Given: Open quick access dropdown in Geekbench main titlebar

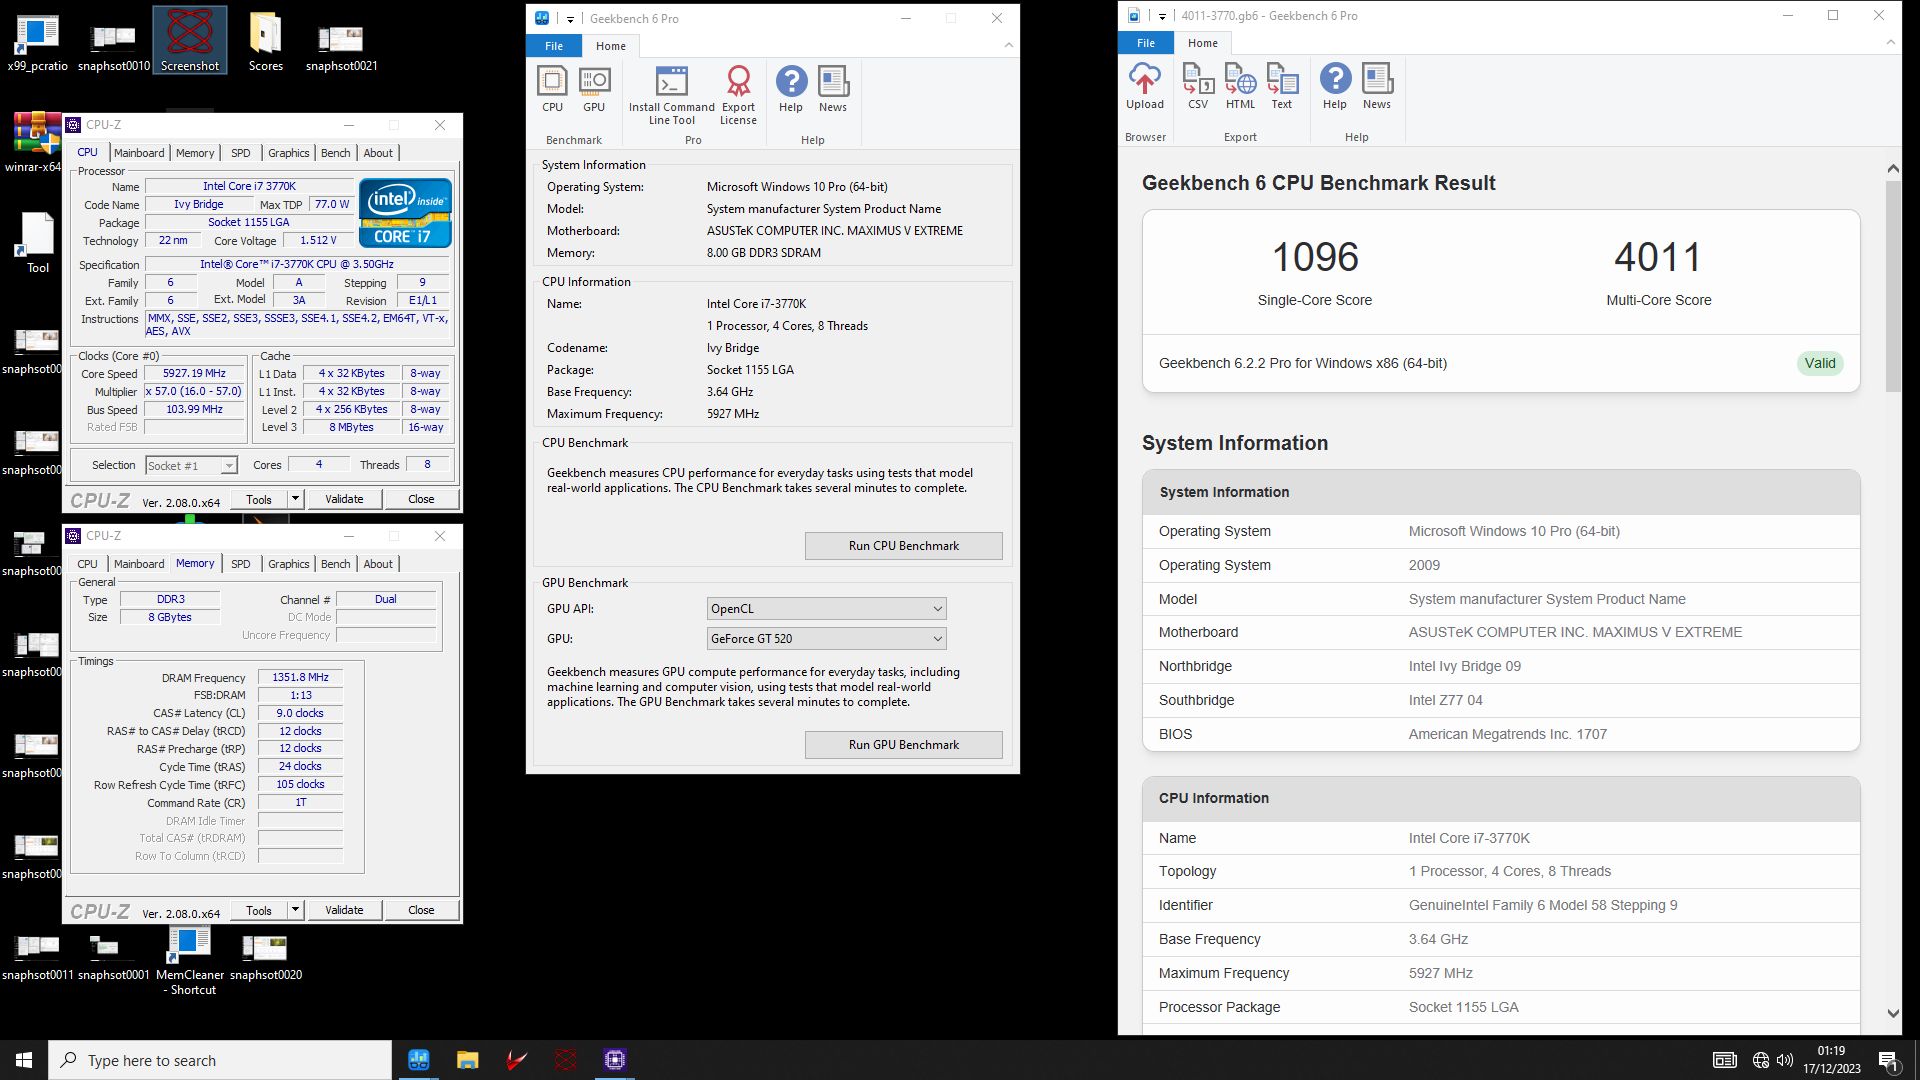Looking at the screenshot, I should 570,19.
